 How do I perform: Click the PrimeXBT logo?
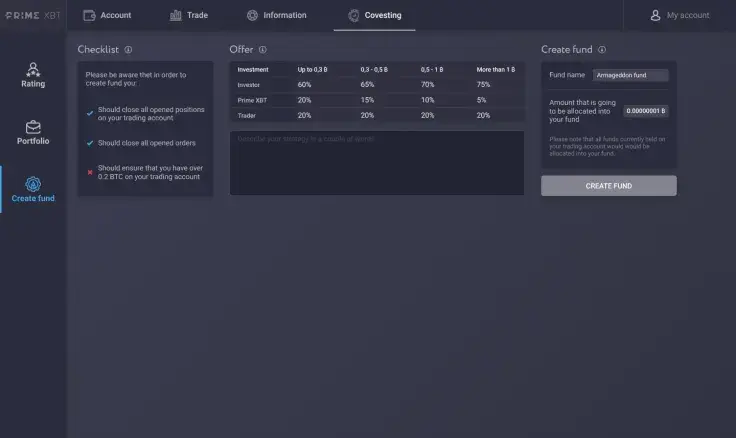click(x=33, y=15)
